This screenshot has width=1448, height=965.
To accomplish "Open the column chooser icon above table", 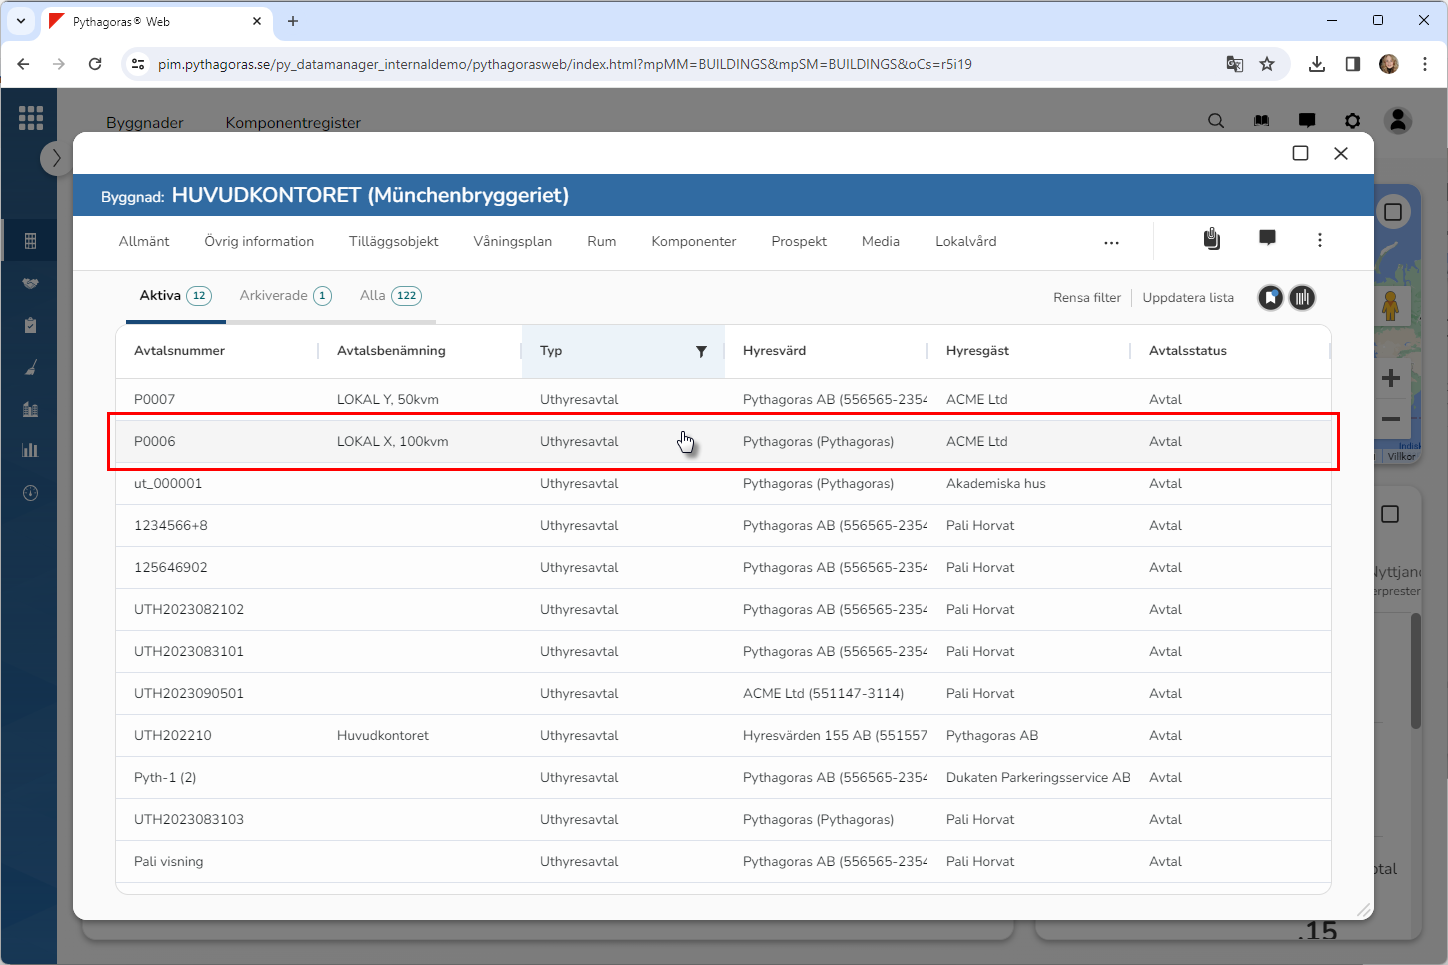I will point(1302,298).
